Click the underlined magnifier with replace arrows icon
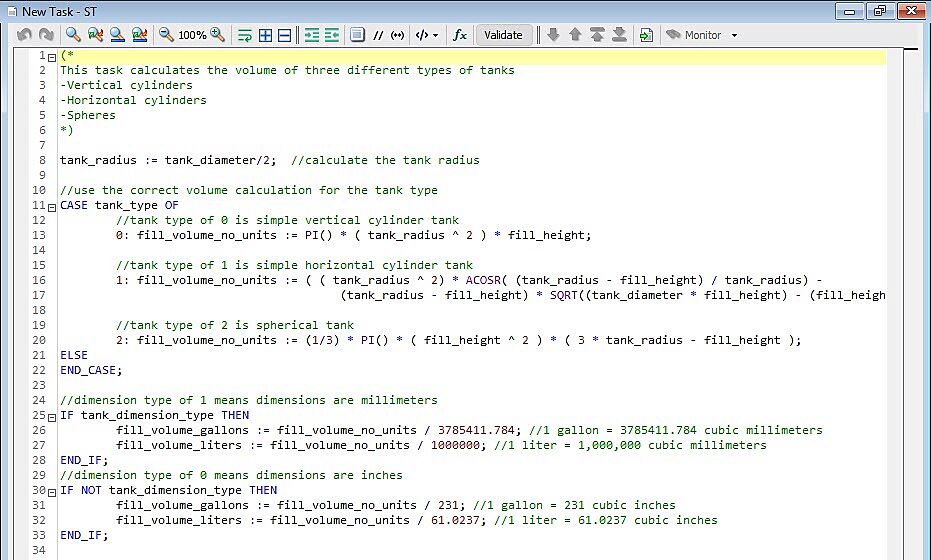The height and width of the screenshot is (560, 931). click(x=140, y=35)
